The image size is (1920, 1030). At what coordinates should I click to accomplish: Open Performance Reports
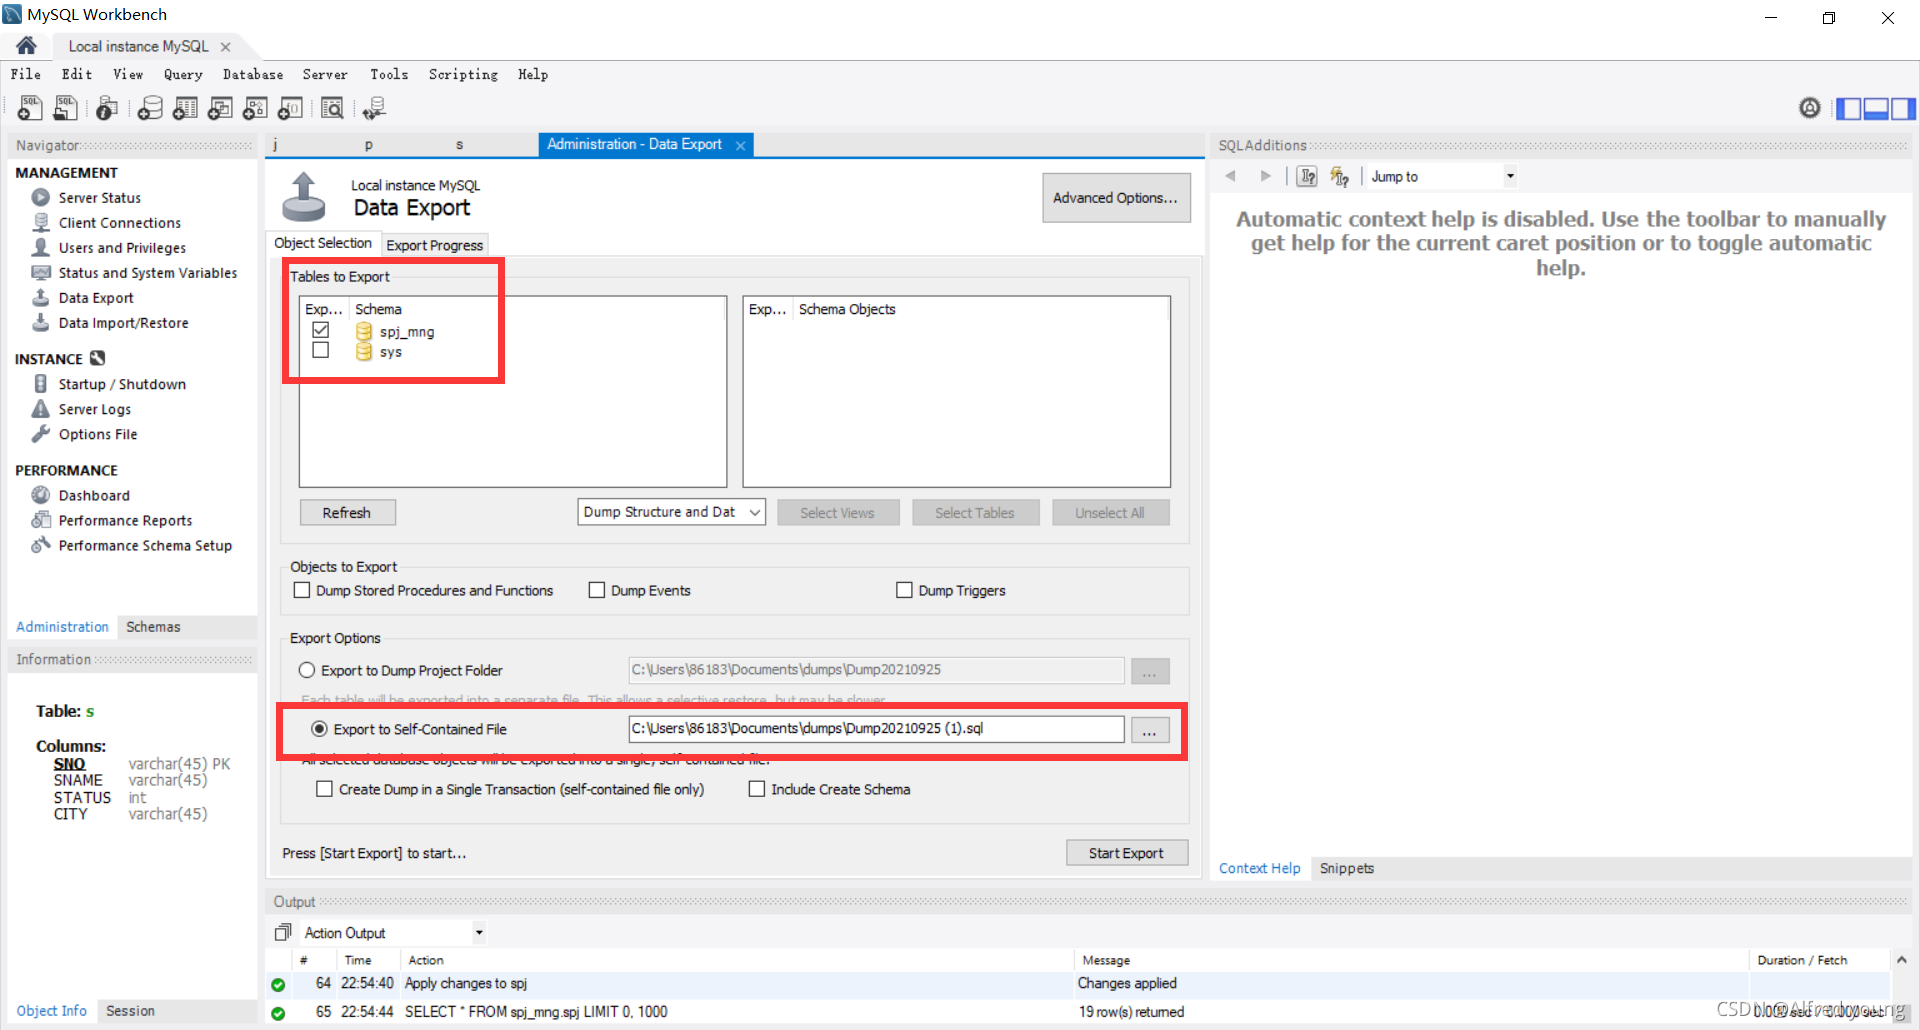coord(125,520)
